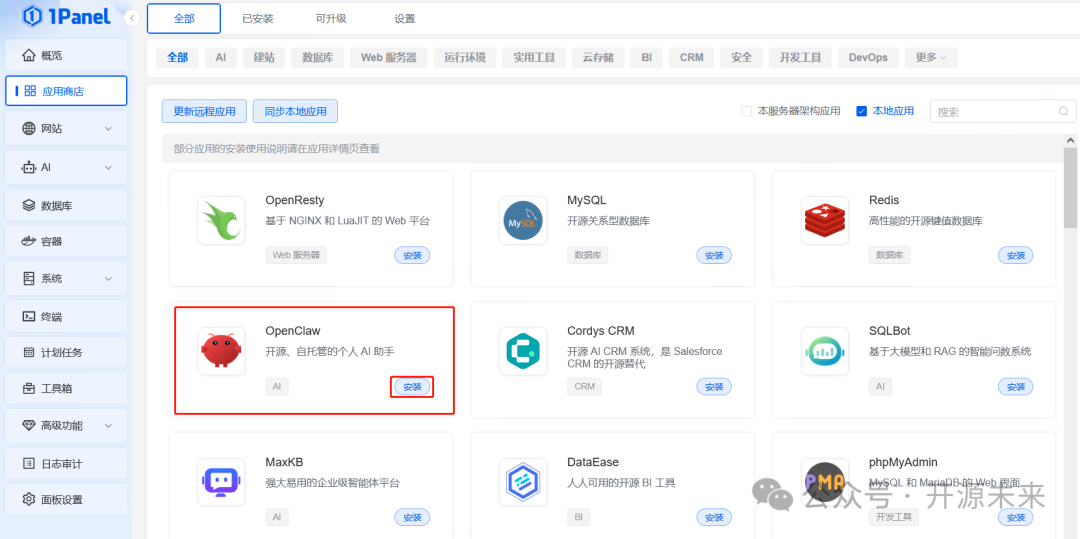
Task: Click the 应用商店 grid icon
Action: click(x=30, y=91)
